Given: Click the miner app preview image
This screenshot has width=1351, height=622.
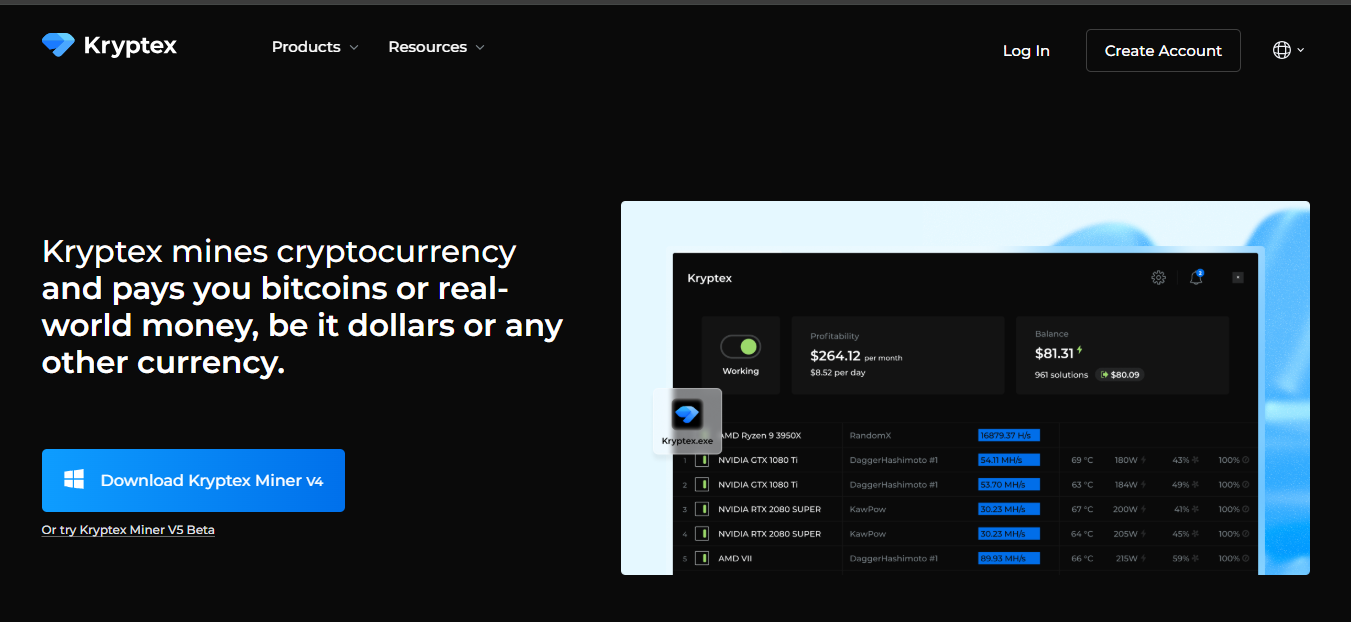Looking at the screenshot, I should coord(965,388).
